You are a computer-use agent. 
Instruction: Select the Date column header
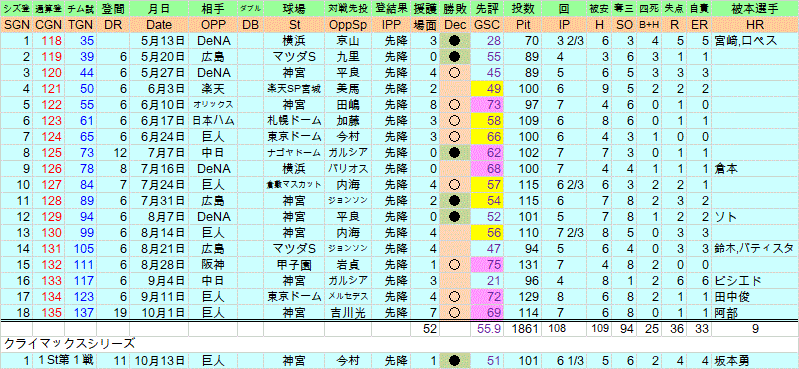pyautogui.click(x=159, y=25)
